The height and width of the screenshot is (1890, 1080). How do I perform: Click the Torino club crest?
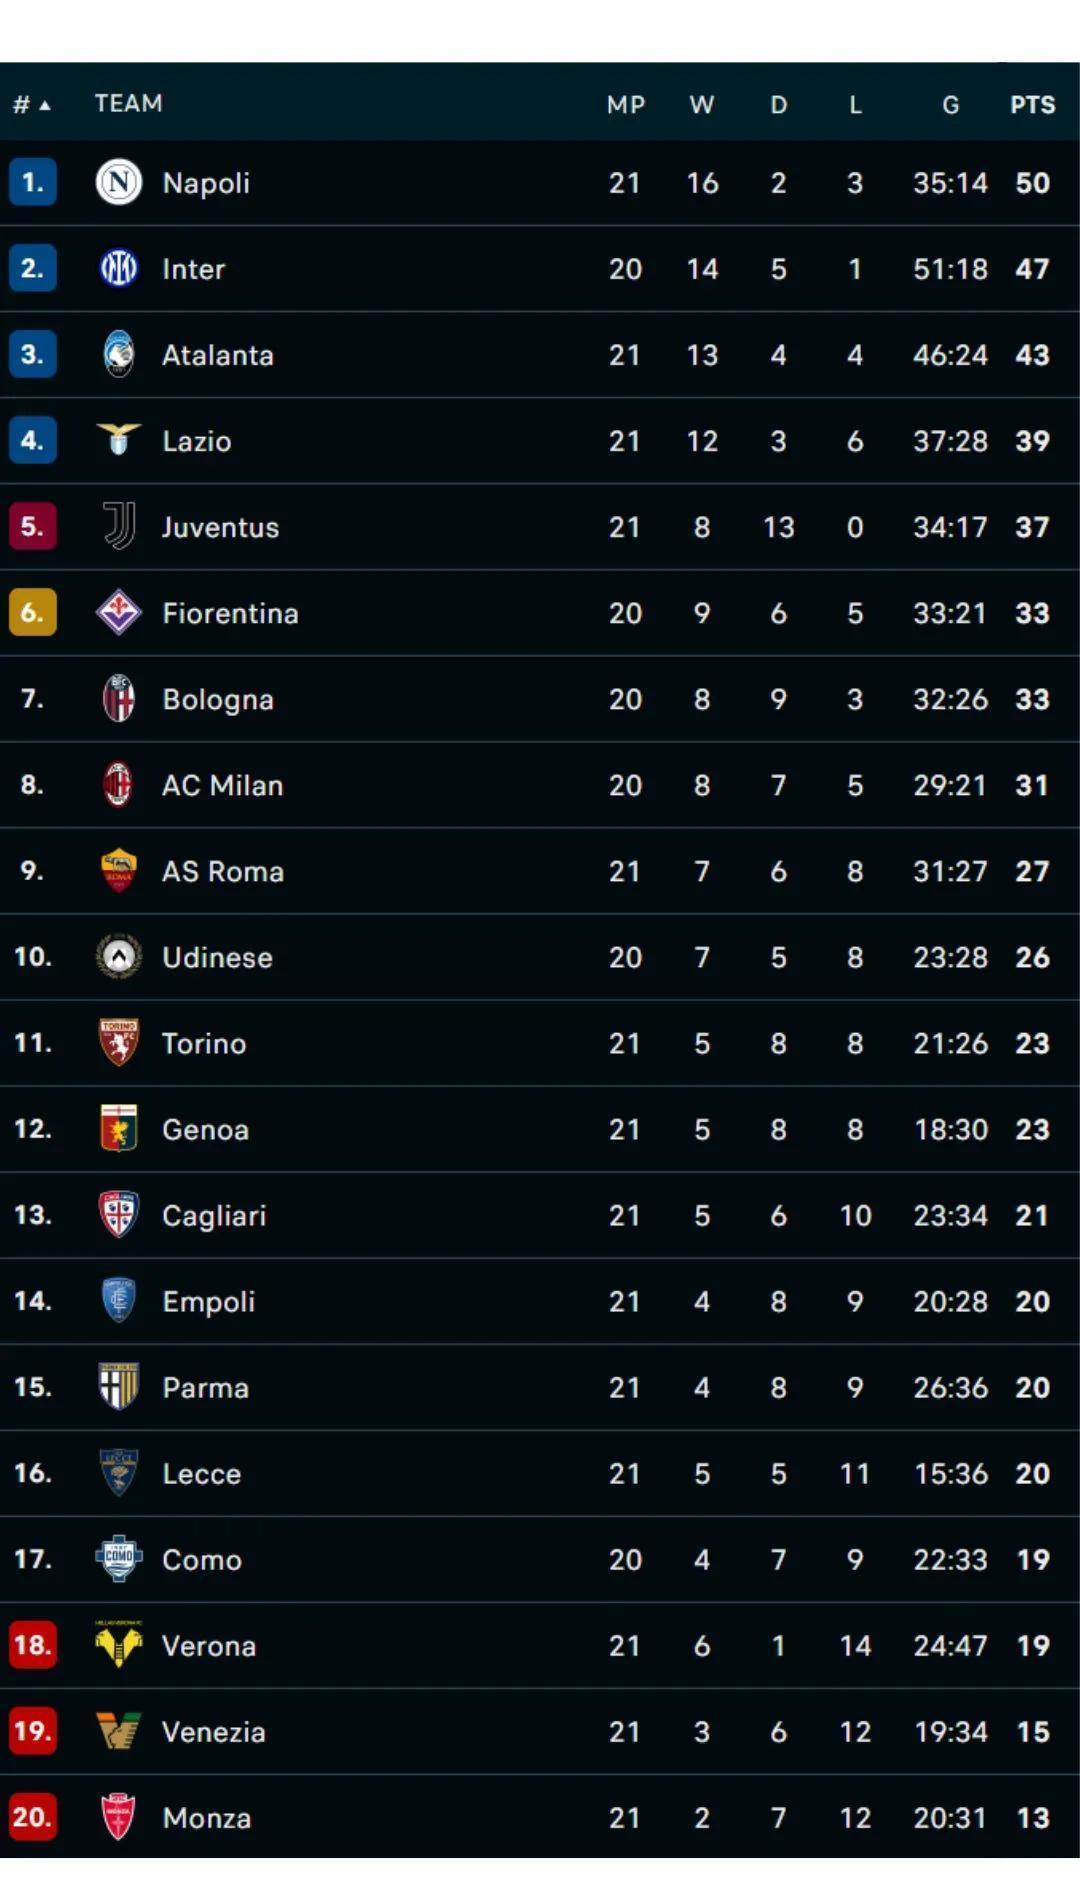(x=118, y=1043)
